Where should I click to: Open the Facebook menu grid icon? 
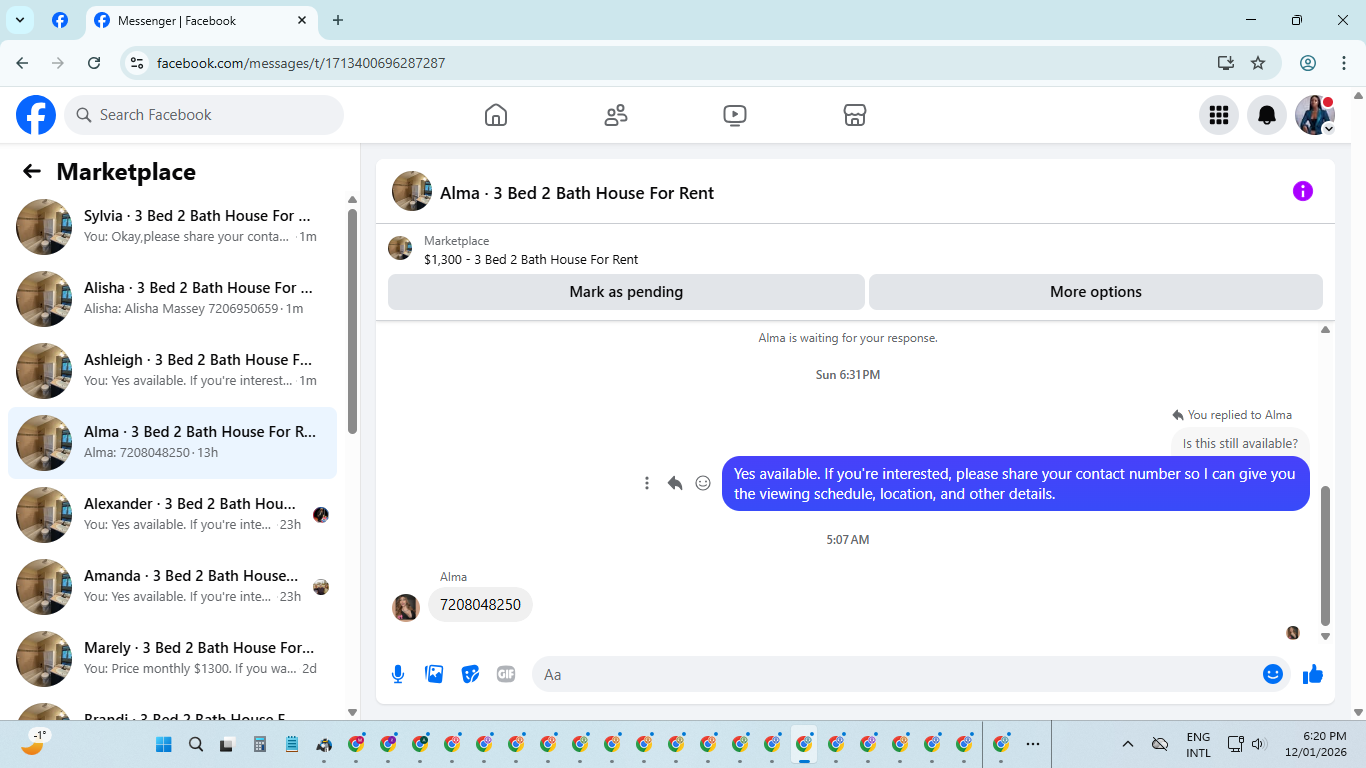click(x=1218, y=115)
